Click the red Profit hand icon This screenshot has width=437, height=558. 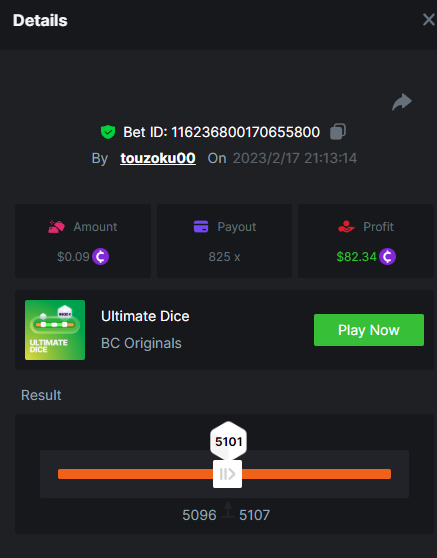click(x=346, y=226)
